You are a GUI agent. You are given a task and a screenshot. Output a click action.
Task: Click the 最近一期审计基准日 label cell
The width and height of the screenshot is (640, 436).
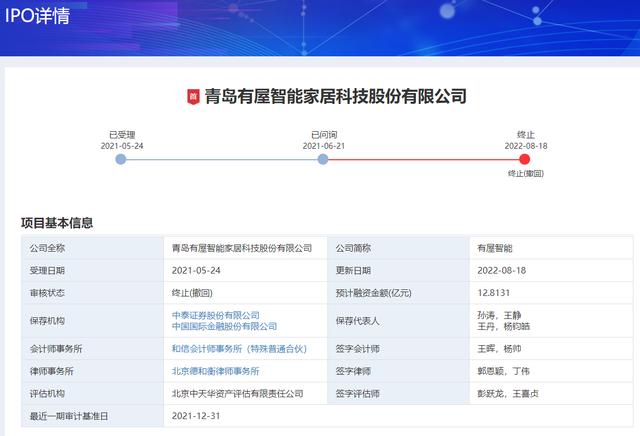[93, 416]
